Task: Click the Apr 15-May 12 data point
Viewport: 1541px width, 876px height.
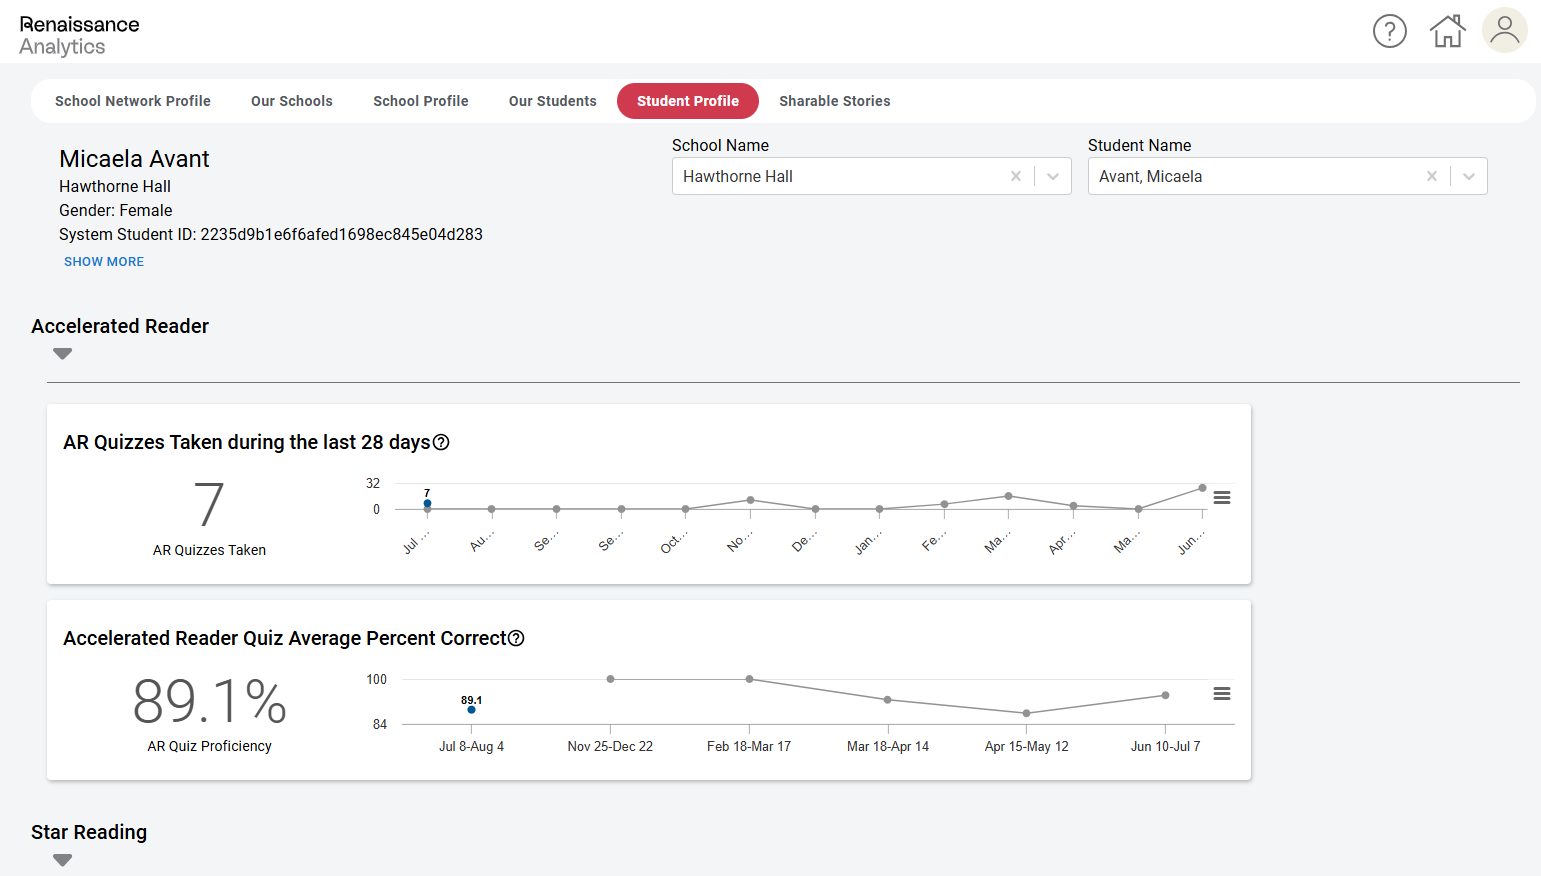Action: 1027,713
